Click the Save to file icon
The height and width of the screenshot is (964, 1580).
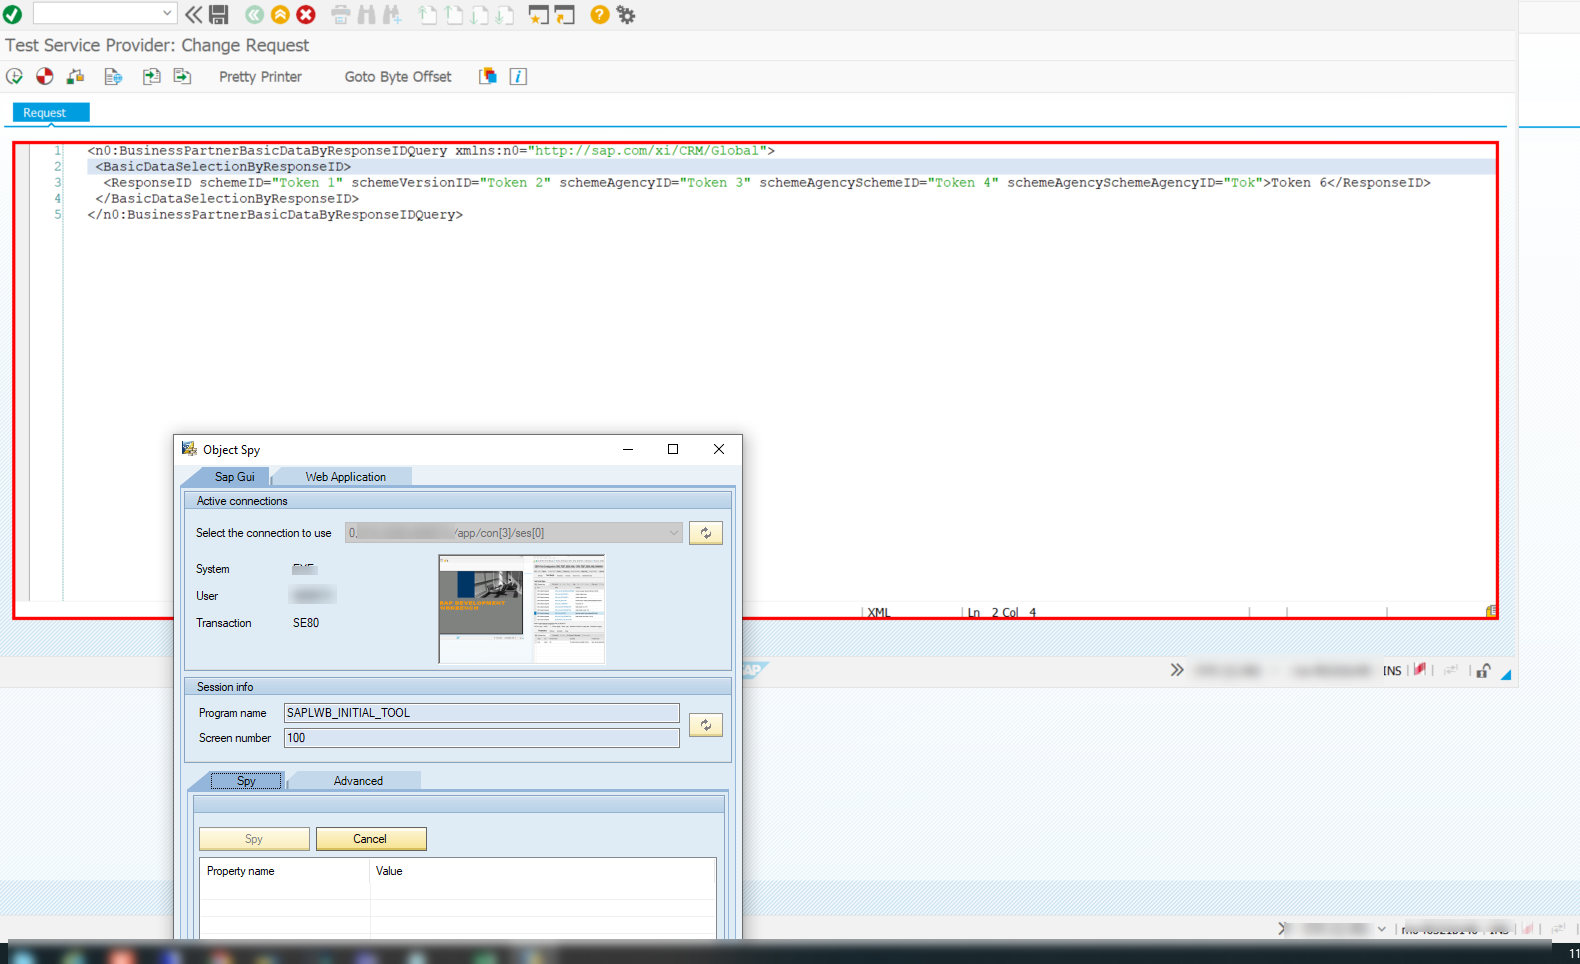182,77
